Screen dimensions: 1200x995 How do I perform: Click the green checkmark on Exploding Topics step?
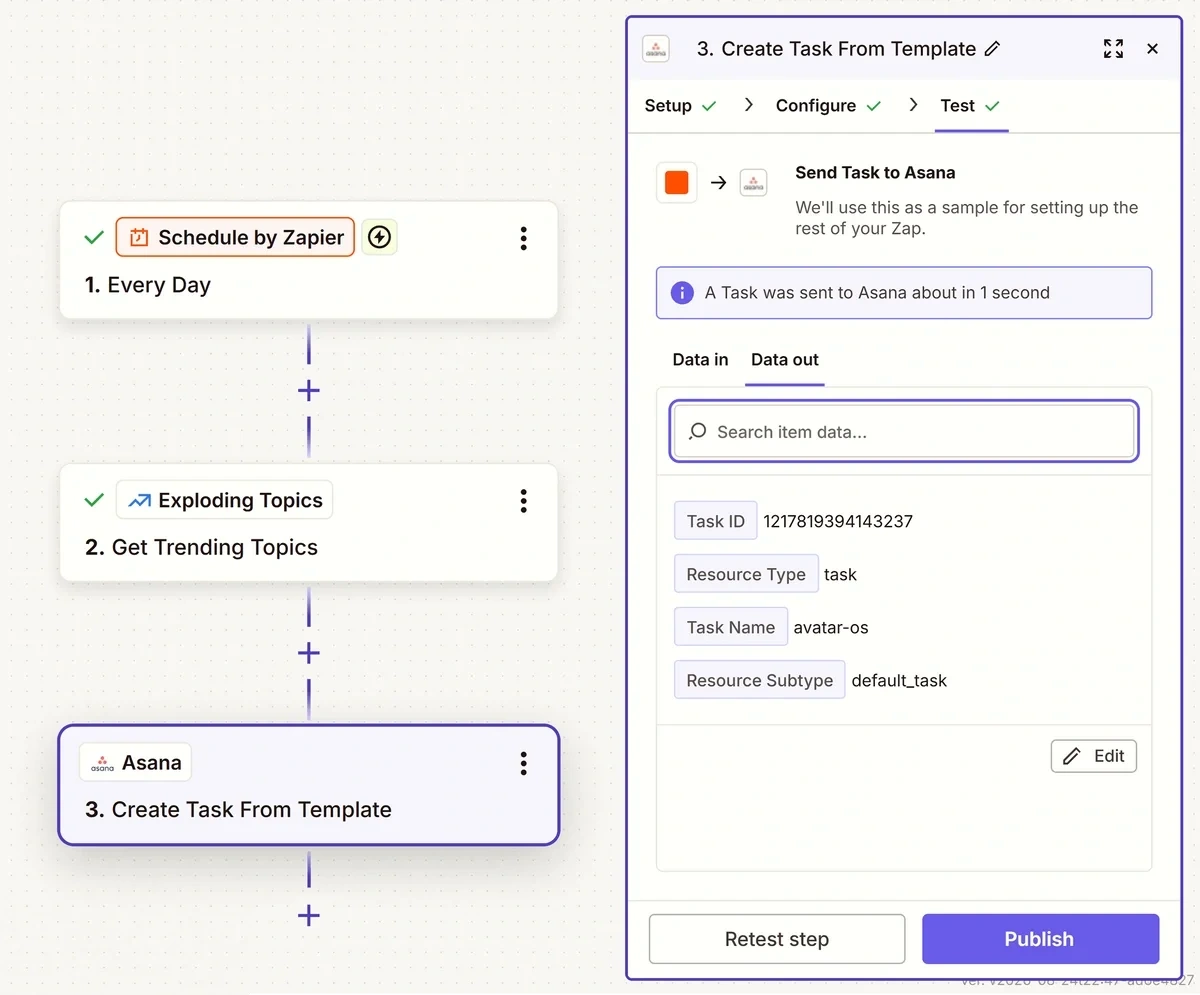coord(94,501)
